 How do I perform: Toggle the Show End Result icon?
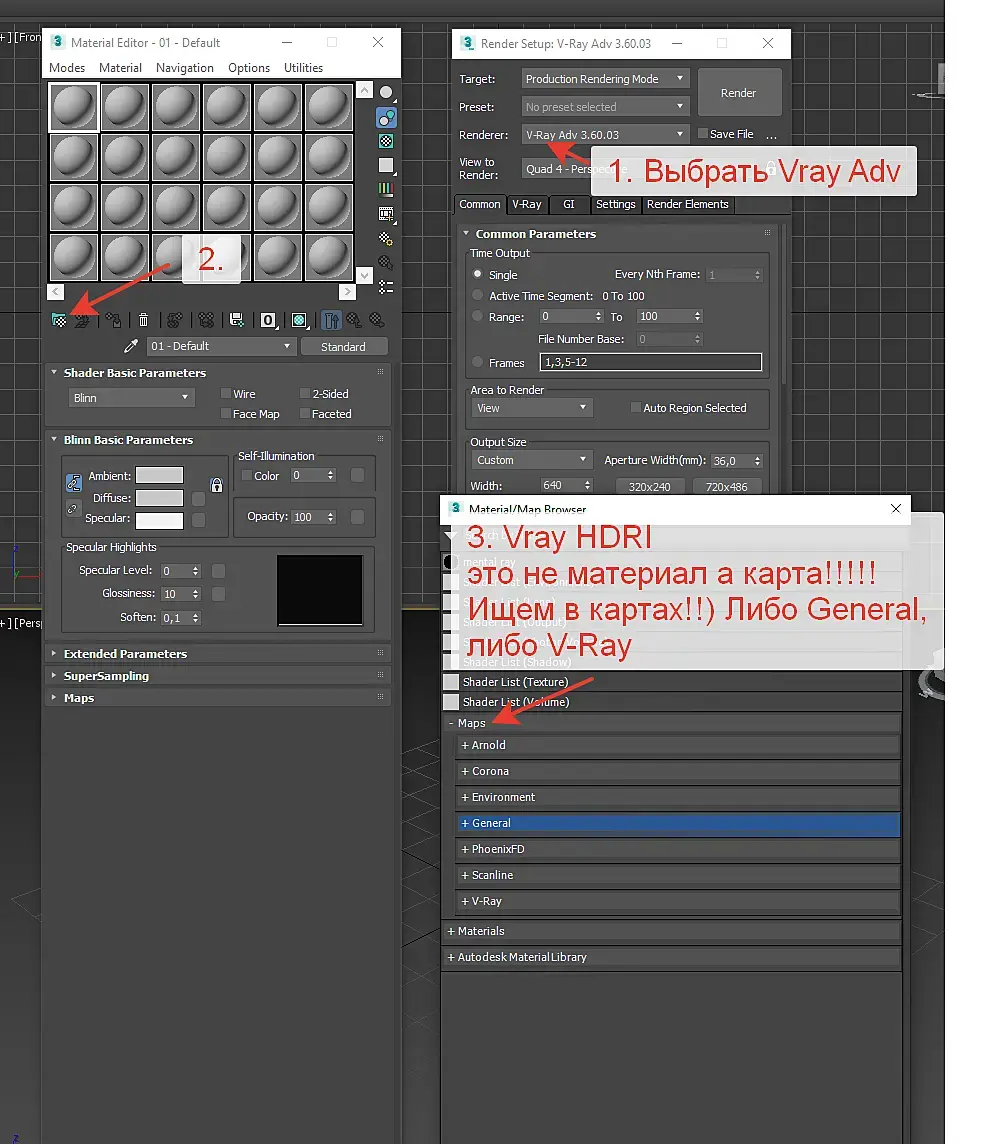(x=331, y=320)
